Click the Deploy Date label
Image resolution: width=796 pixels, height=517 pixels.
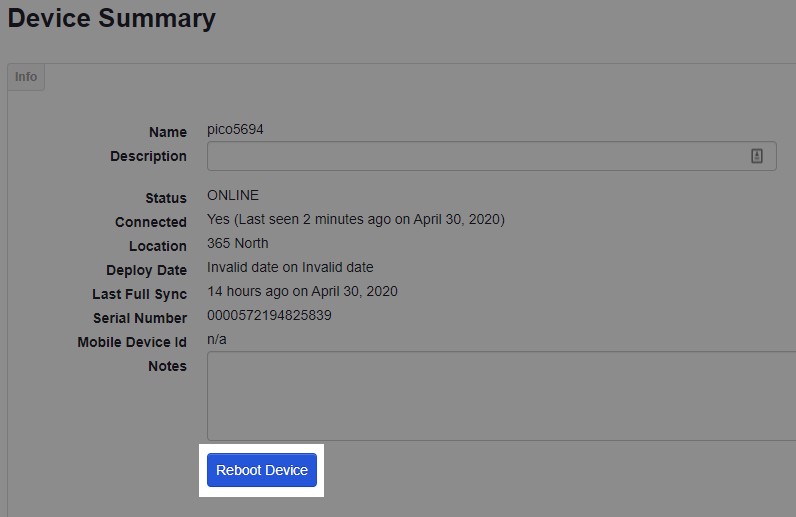pyautogui.click(x=146, y=270)
